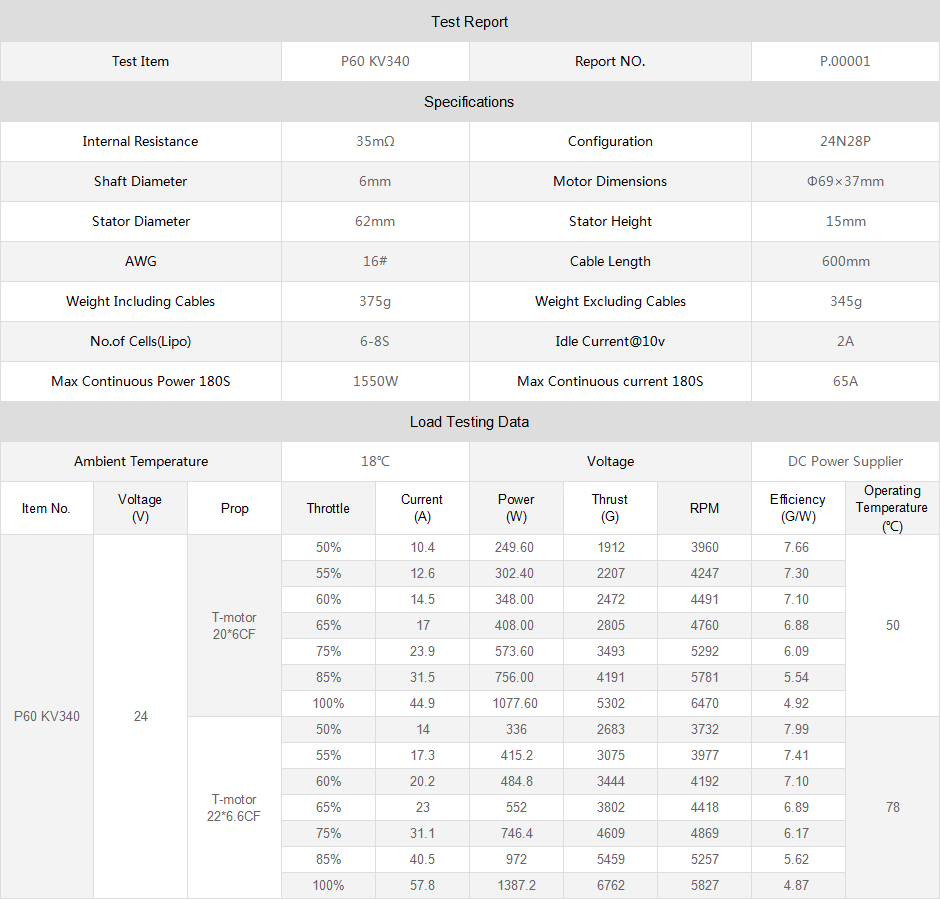Click the 'Ambient Temperature' label

click(x=141, y=461)
